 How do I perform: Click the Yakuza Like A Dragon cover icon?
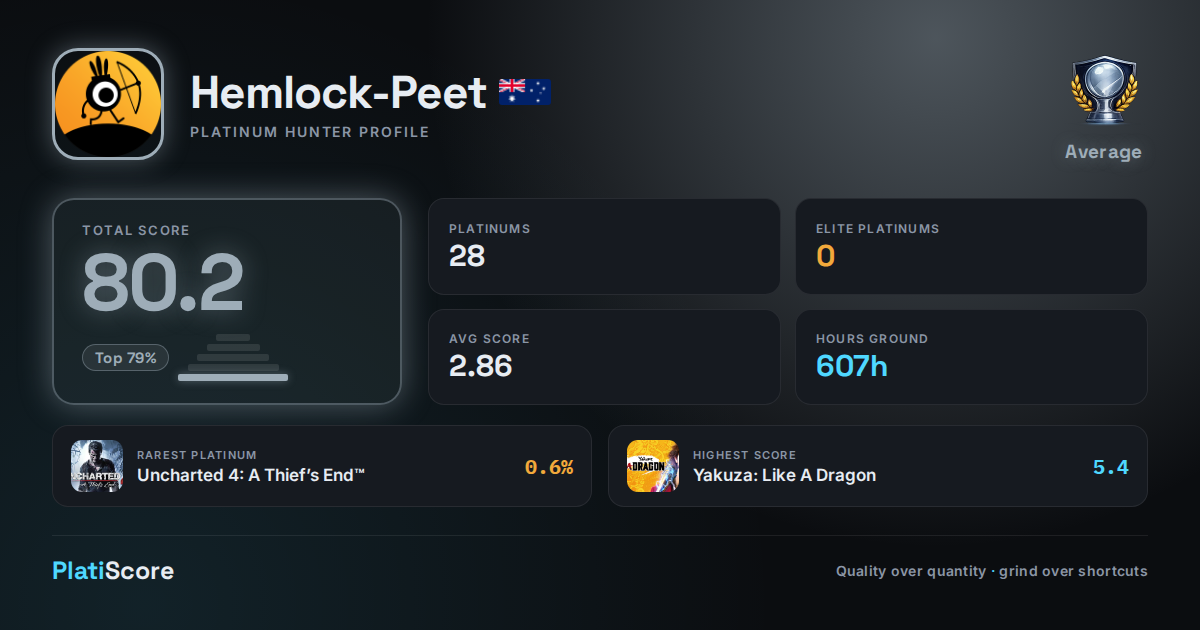click(x=653, y=466)
